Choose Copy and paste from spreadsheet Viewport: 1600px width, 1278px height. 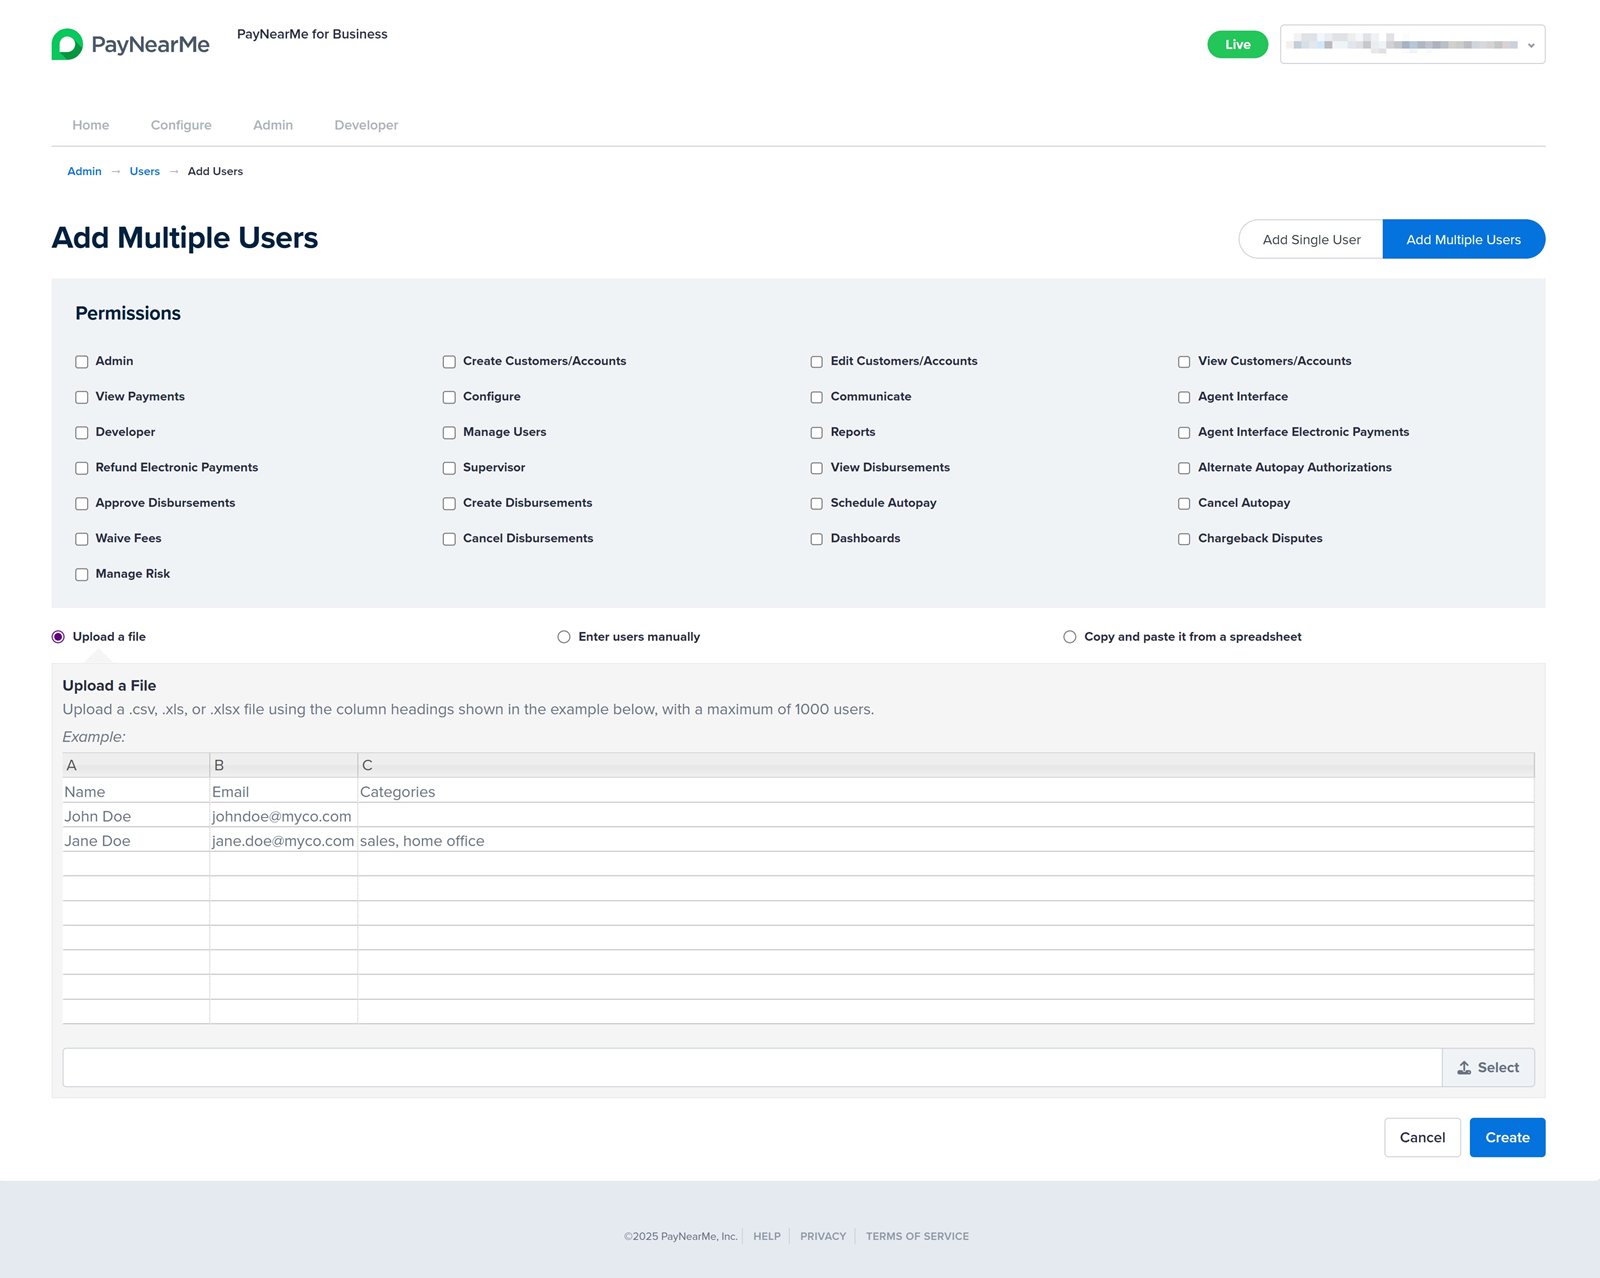coord(1070,637)
